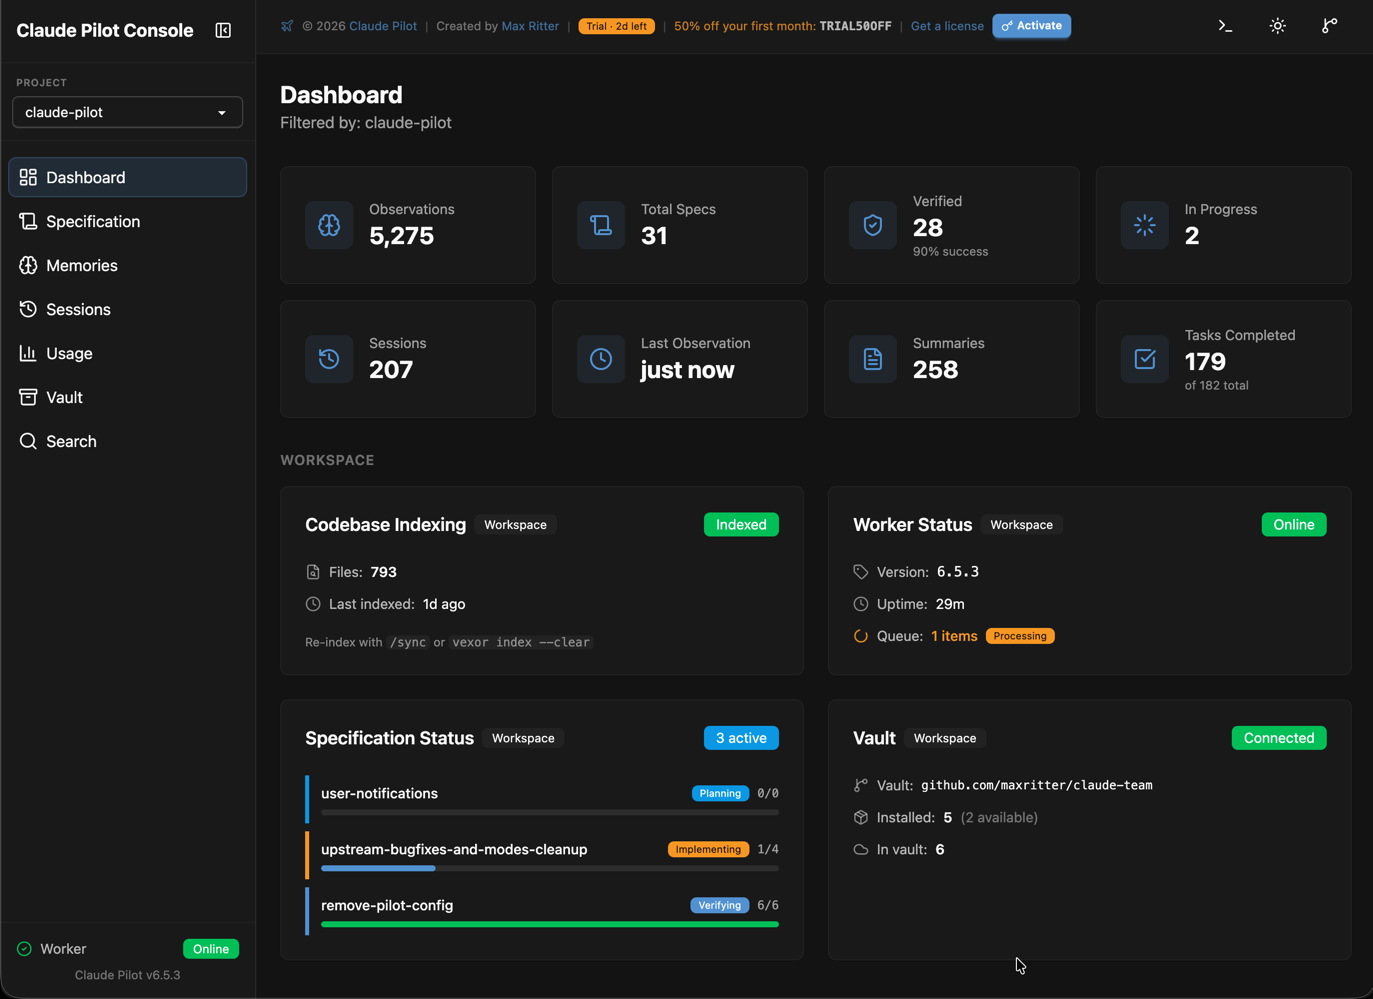Click the Sessions clock icon in the sidebar
The width and height of the screenshot is (1373, 999).
(x=27, y=309)
